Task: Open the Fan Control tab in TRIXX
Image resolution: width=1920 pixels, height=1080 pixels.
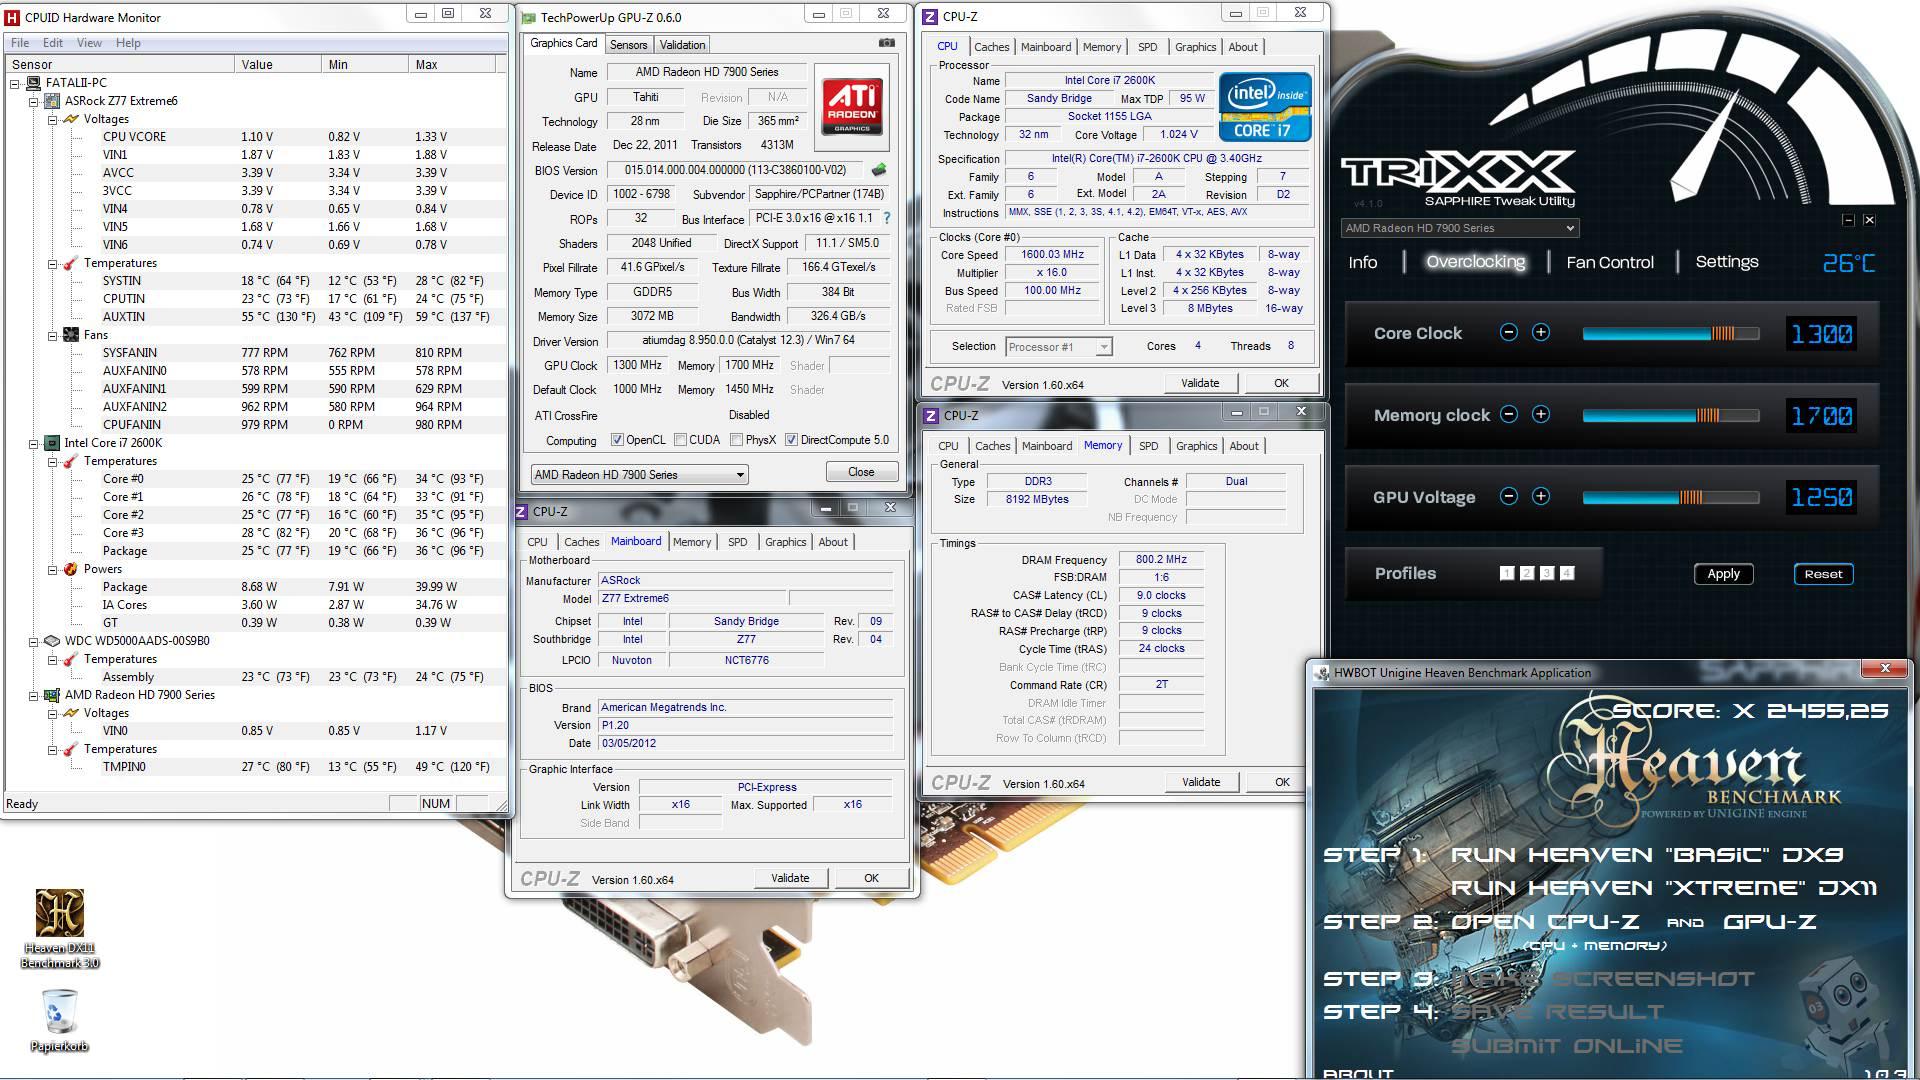Action: click(x=1610, y=262)
